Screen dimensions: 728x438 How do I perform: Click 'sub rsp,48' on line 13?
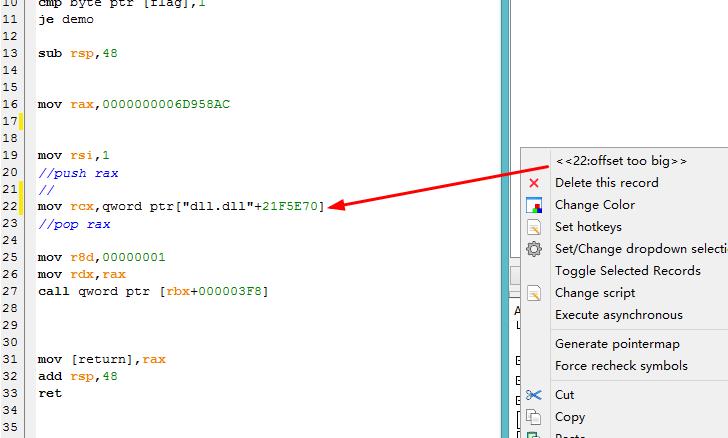[x=78, y=53]
